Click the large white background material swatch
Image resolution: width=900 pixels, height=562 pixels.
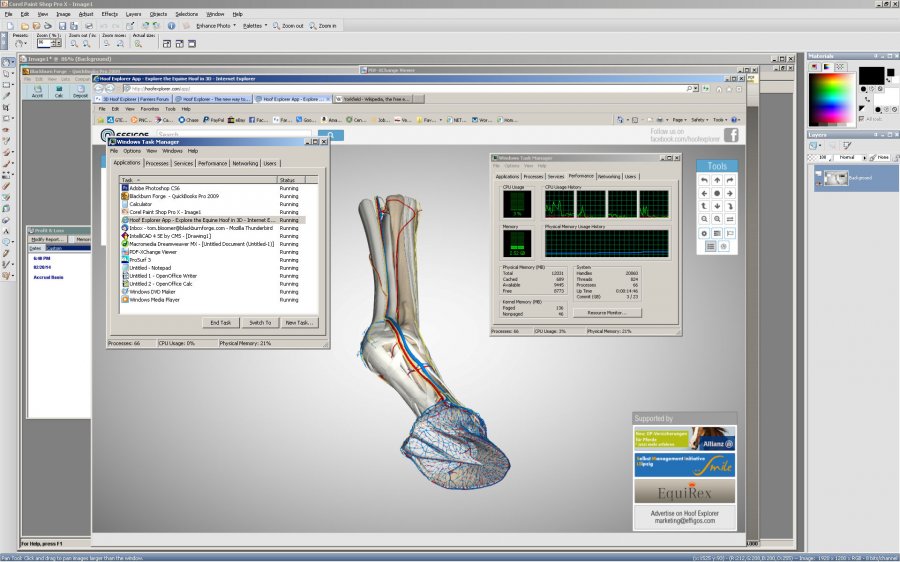coord(887,96)
